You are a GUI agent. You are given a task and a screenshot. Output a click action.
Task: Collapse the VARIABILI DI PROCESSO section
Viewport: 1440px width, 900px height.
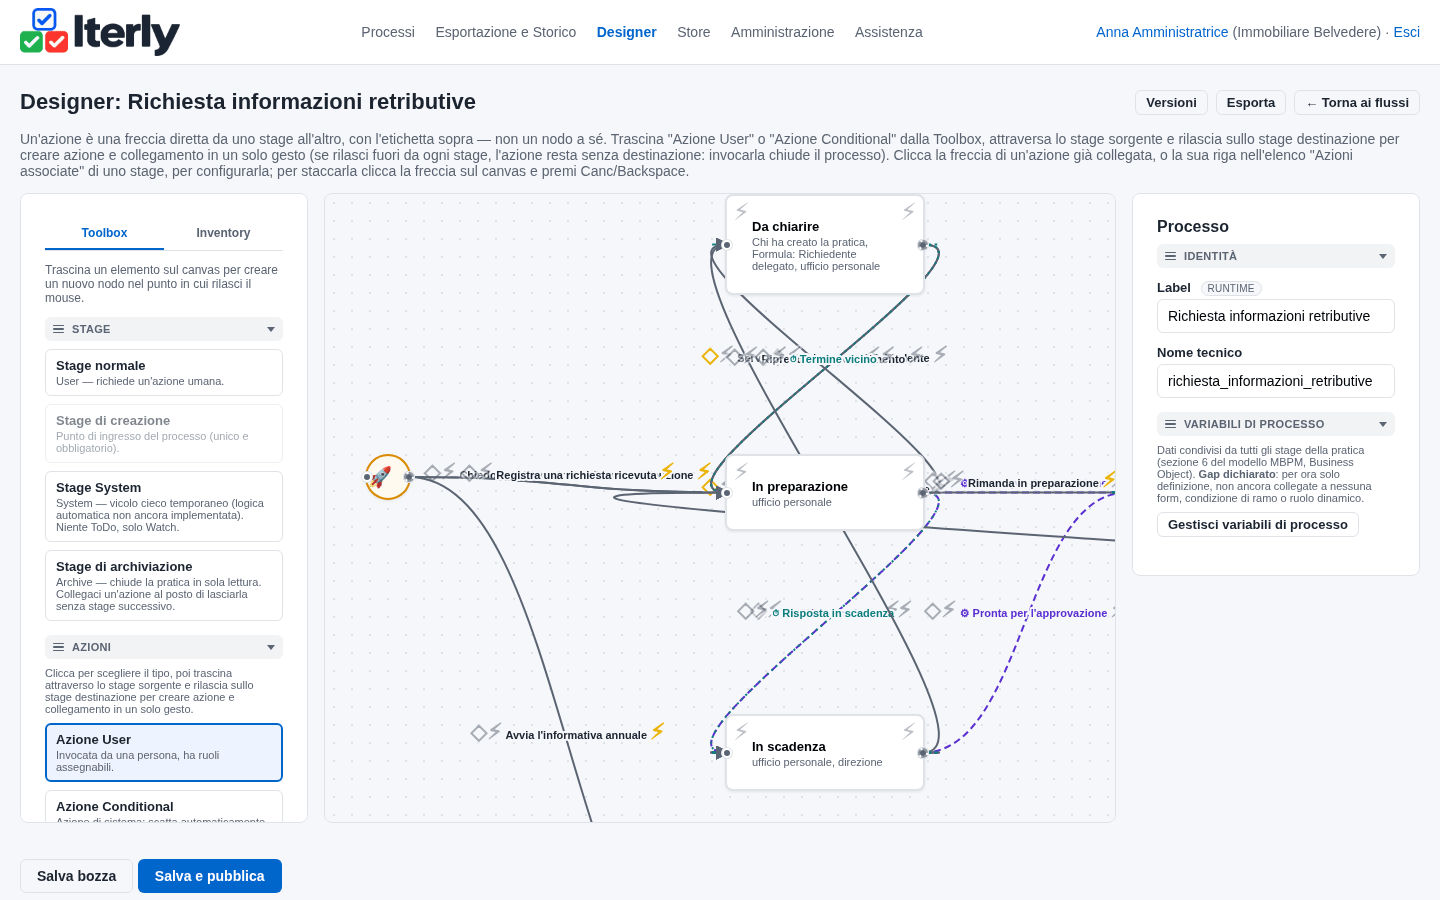tap(1383, 424)
